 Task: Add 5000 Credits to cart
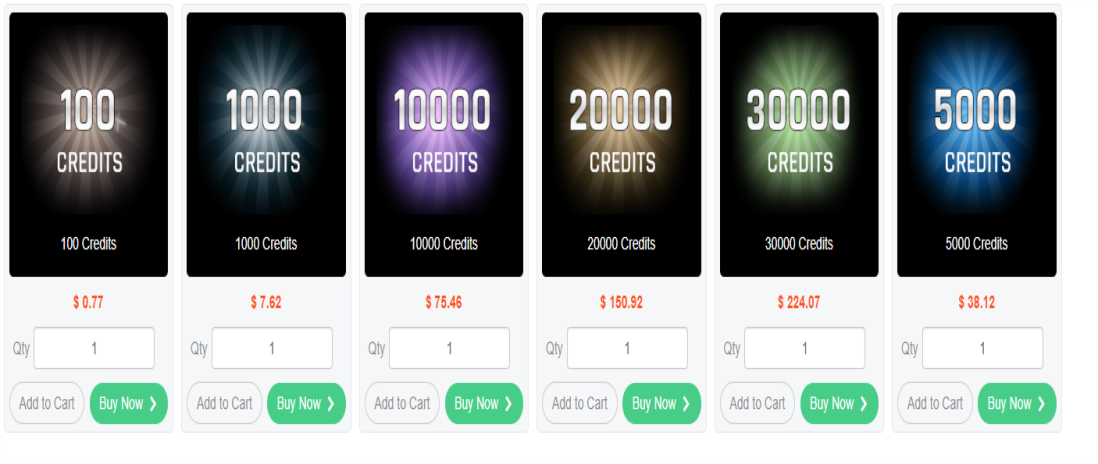tap(935, 403)
